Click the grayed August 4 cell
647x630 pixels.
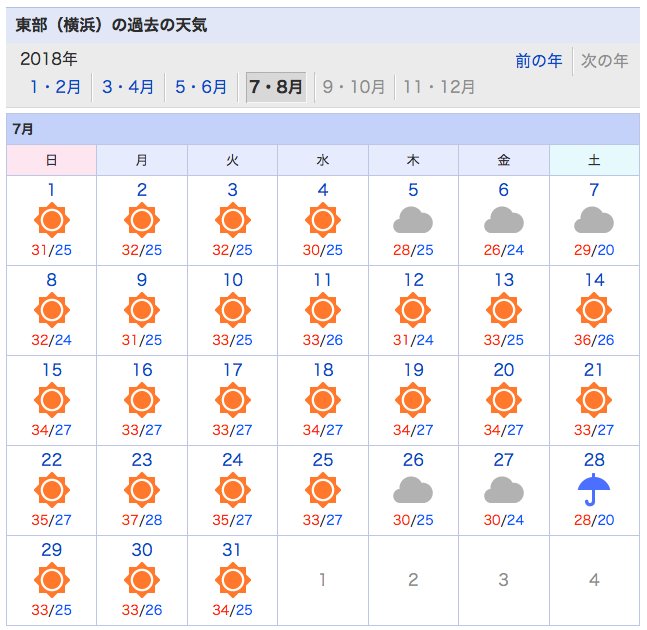click(594, 580)
